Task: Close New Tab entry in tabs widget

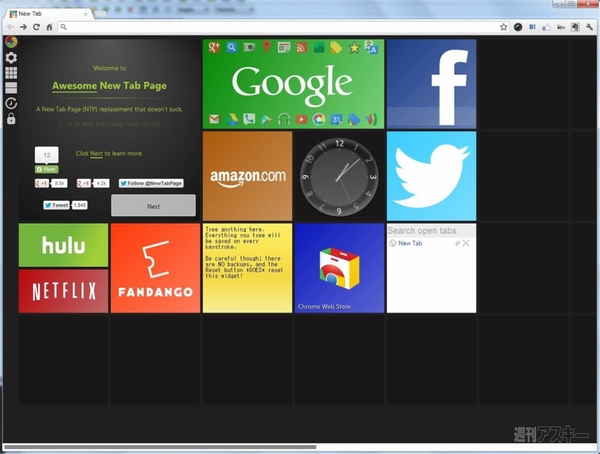Action: pyautogui.click(x=466, y=243)
